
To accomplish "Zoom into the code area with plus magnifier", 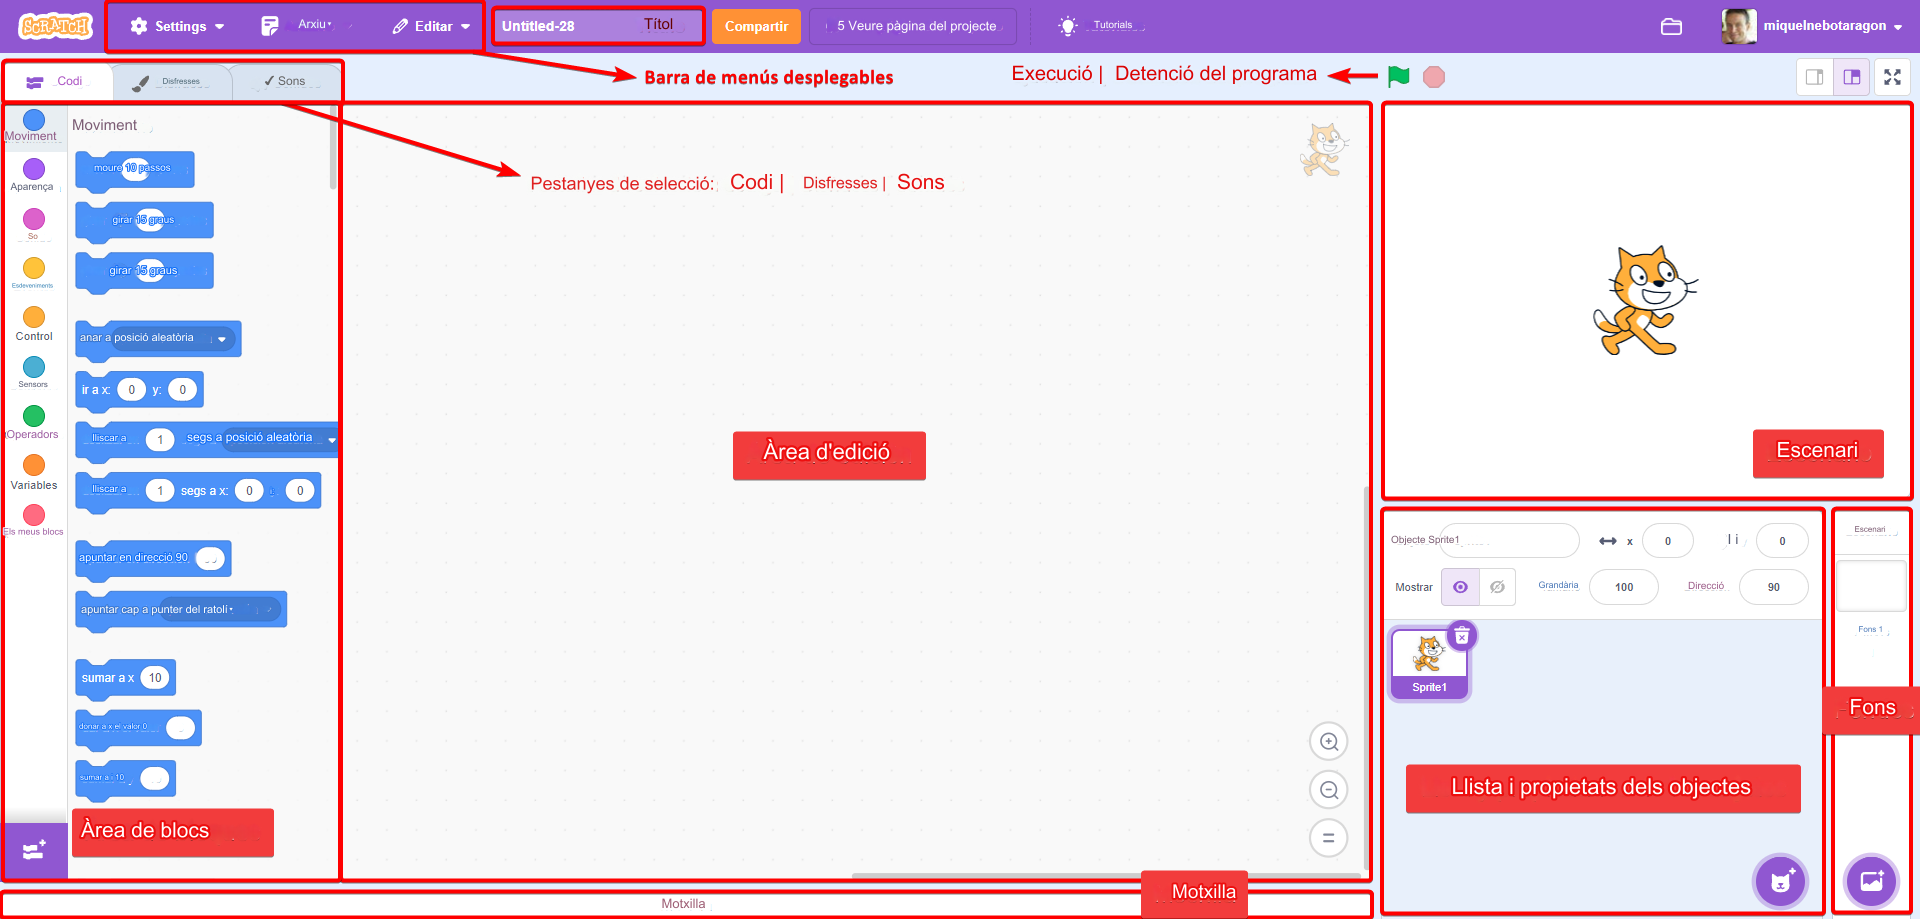I will [1329, 741].
